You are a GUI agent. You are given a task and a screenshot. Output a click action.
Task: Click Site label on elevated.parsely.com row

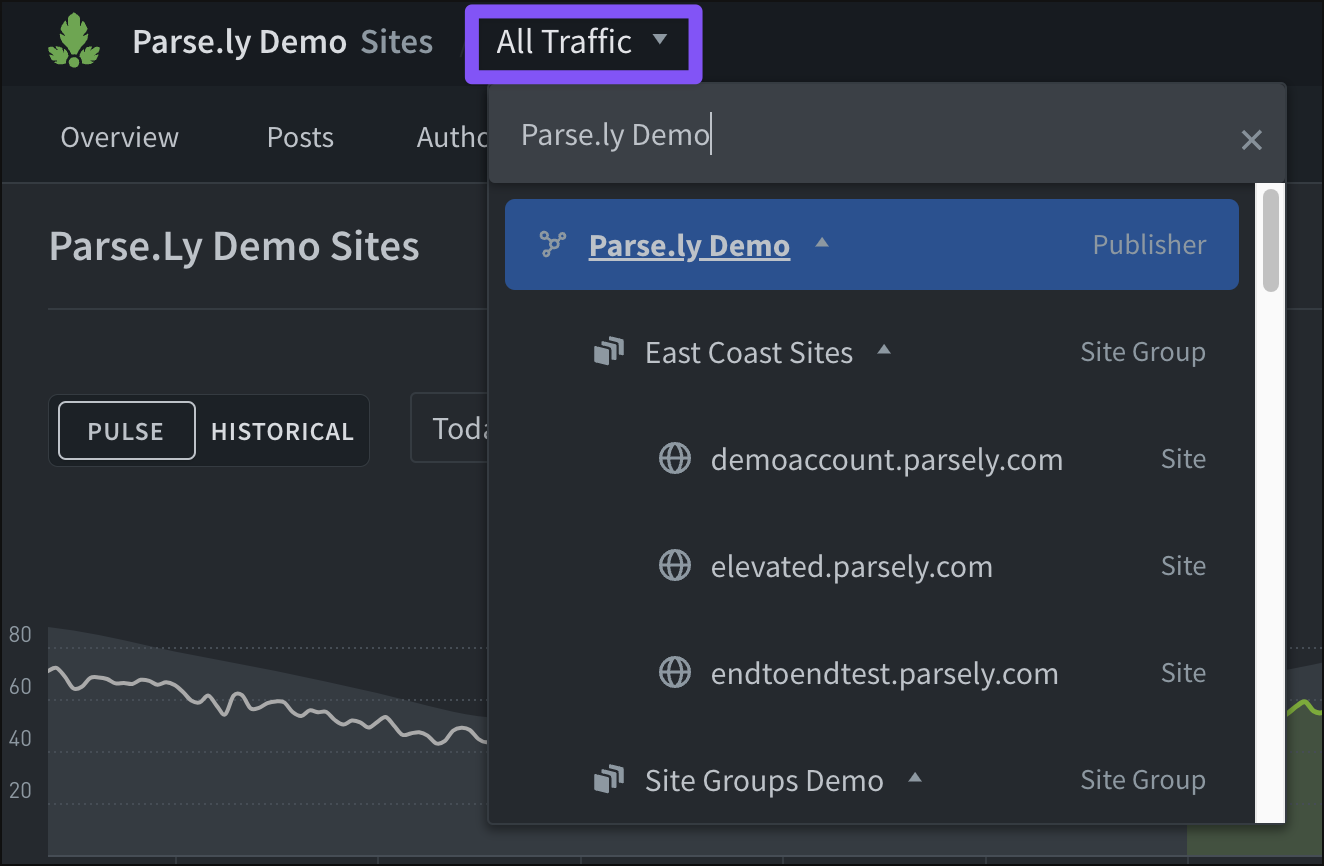point(1183,566)
